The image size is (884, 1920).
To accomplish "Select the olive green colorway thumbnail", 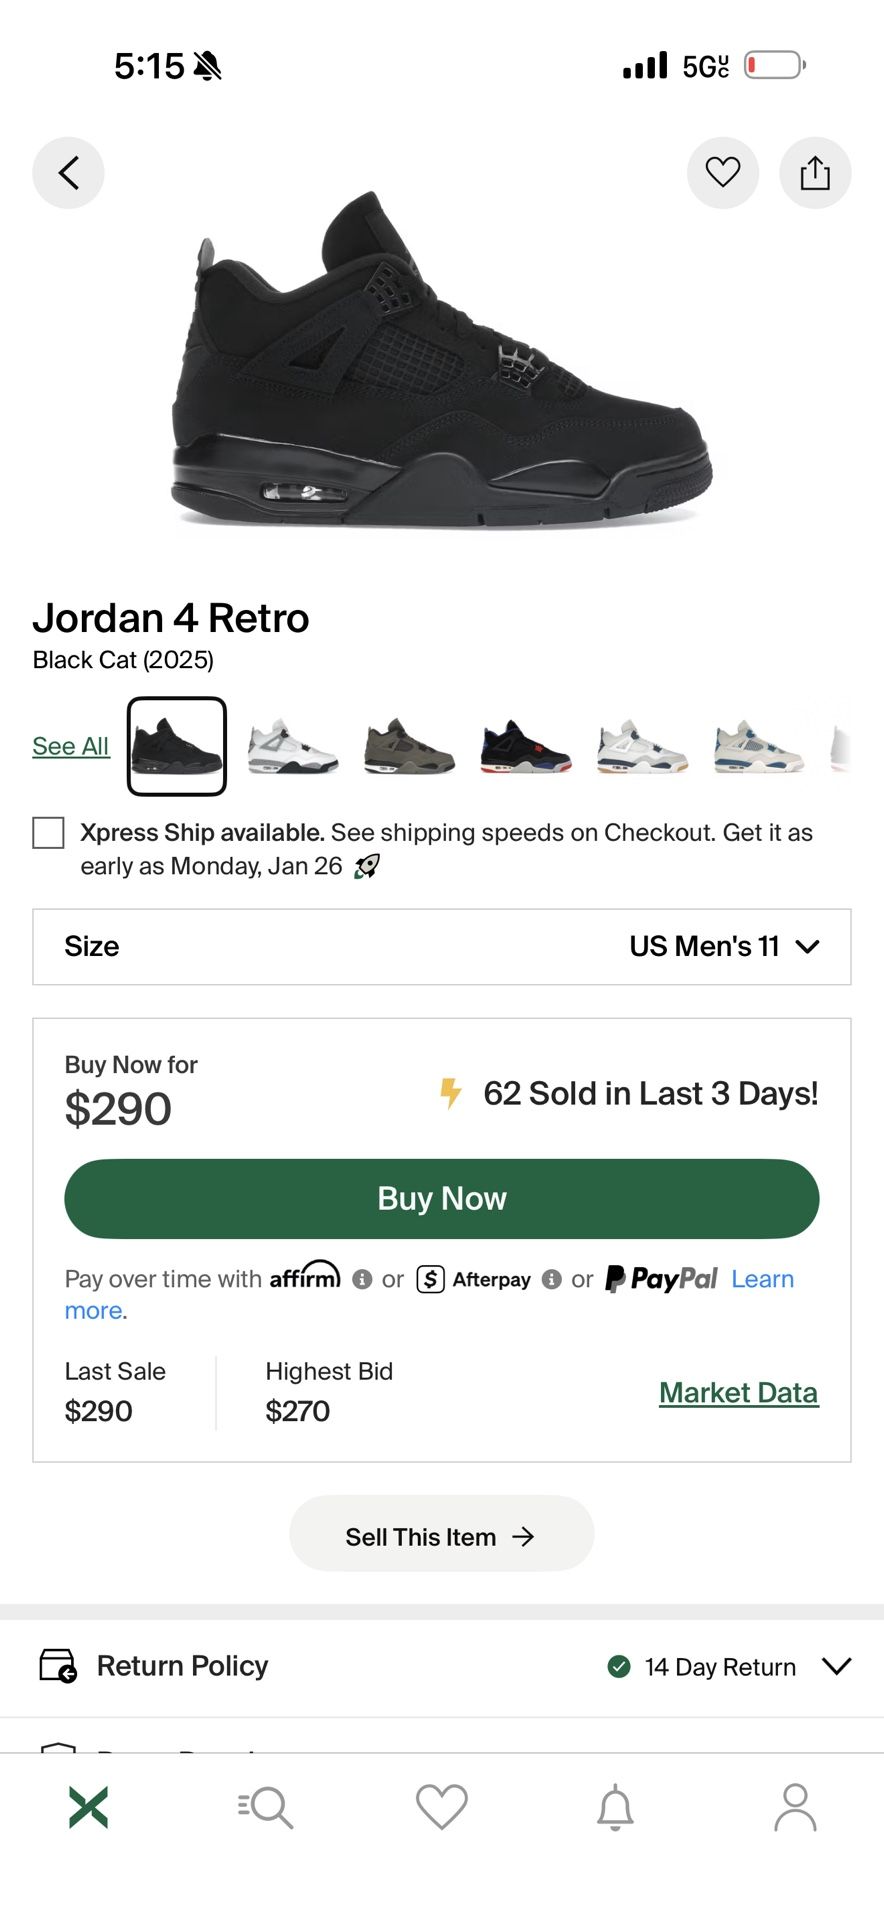I will (409, 747).
